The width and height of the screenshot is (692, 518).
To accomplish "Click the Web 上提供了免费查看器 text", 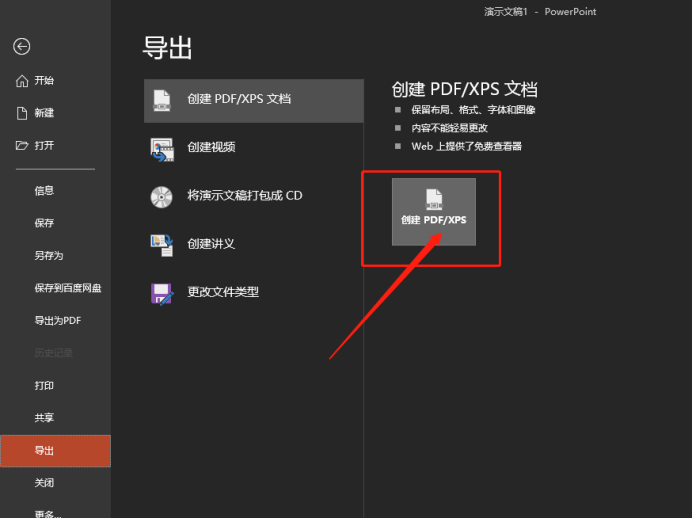I will coord(466,146).
